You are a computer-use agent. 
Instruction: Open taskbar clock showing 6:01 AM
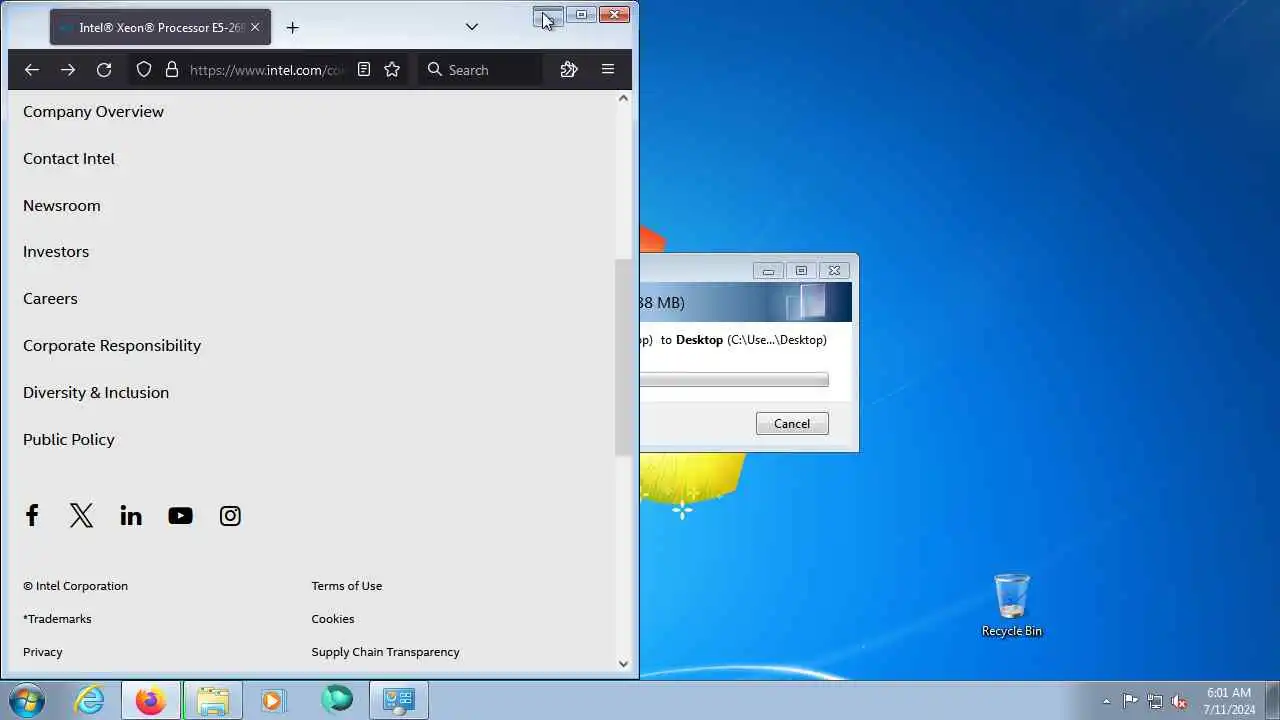[1229, 701]
